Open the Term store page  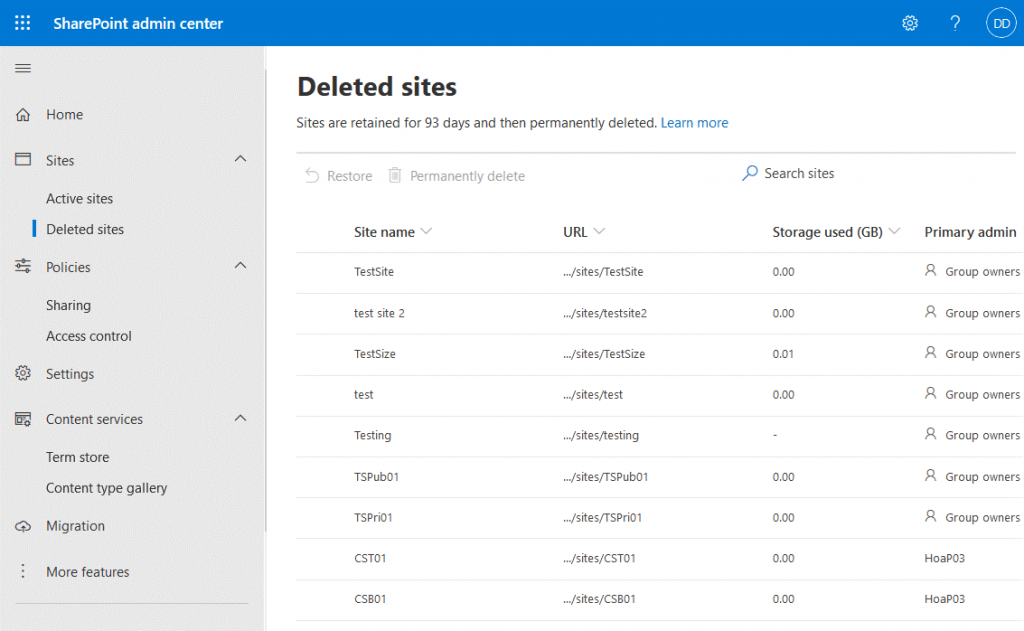pyautogui.click(x=78, y=456)
